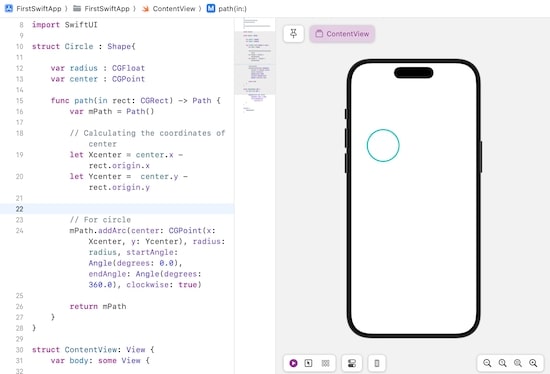Click the M method icon in breadcrumb
This screenshot has height=374, width=550.
tap(210, 8)
